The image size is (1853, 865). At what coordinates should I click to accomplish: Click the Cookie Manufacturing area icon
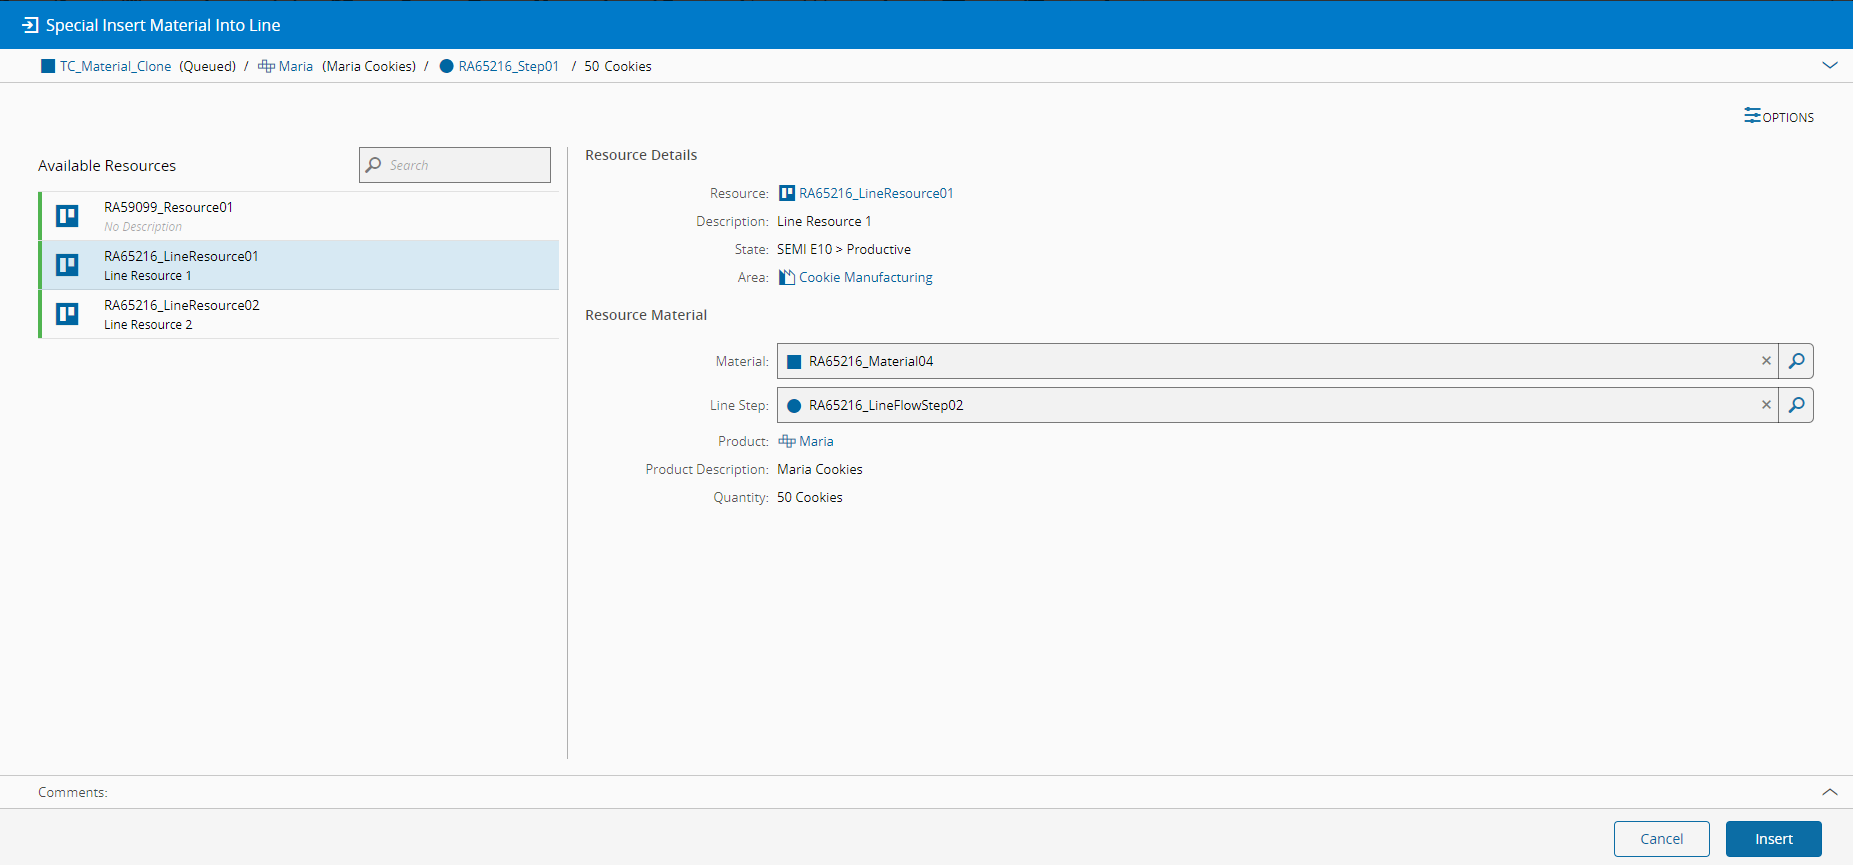[787, 277]
